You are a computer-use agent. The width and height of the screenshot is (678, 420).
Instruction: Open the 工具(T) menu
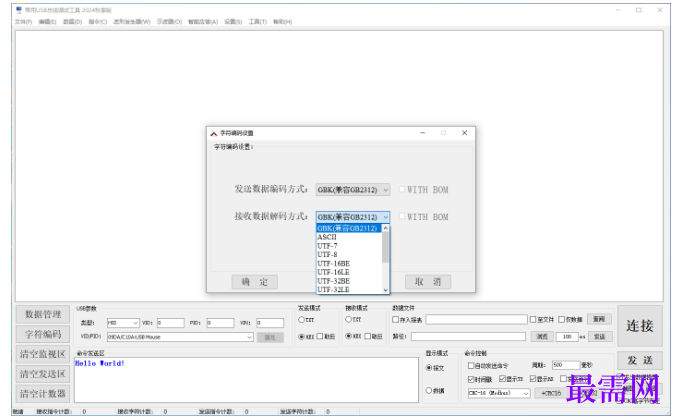pos(258,22)
